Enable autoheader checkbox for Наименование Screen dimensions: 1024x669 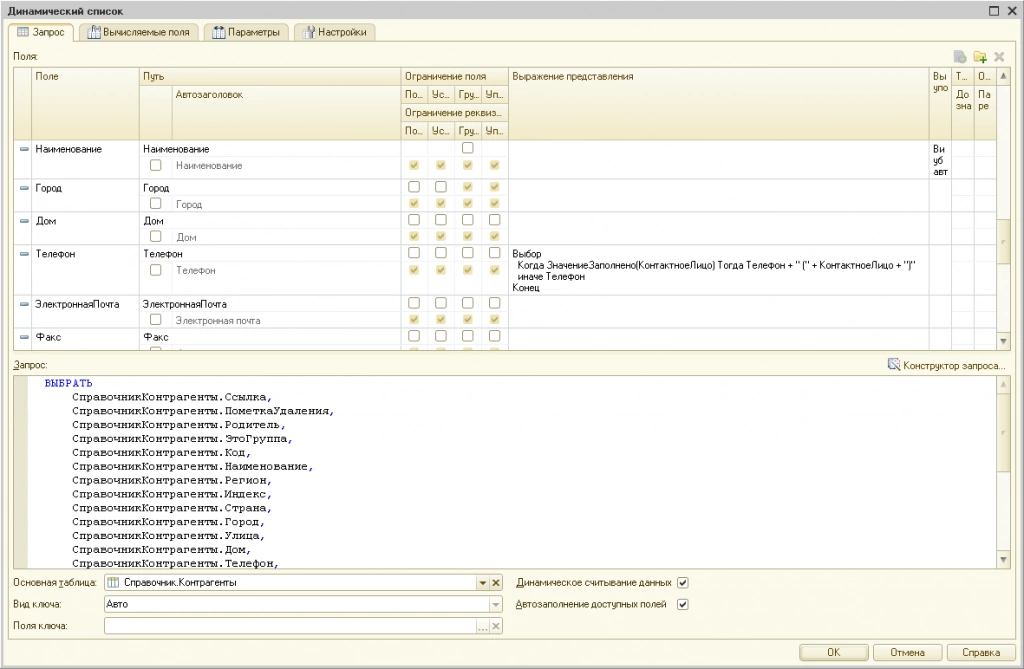click(x=155, y=165)
